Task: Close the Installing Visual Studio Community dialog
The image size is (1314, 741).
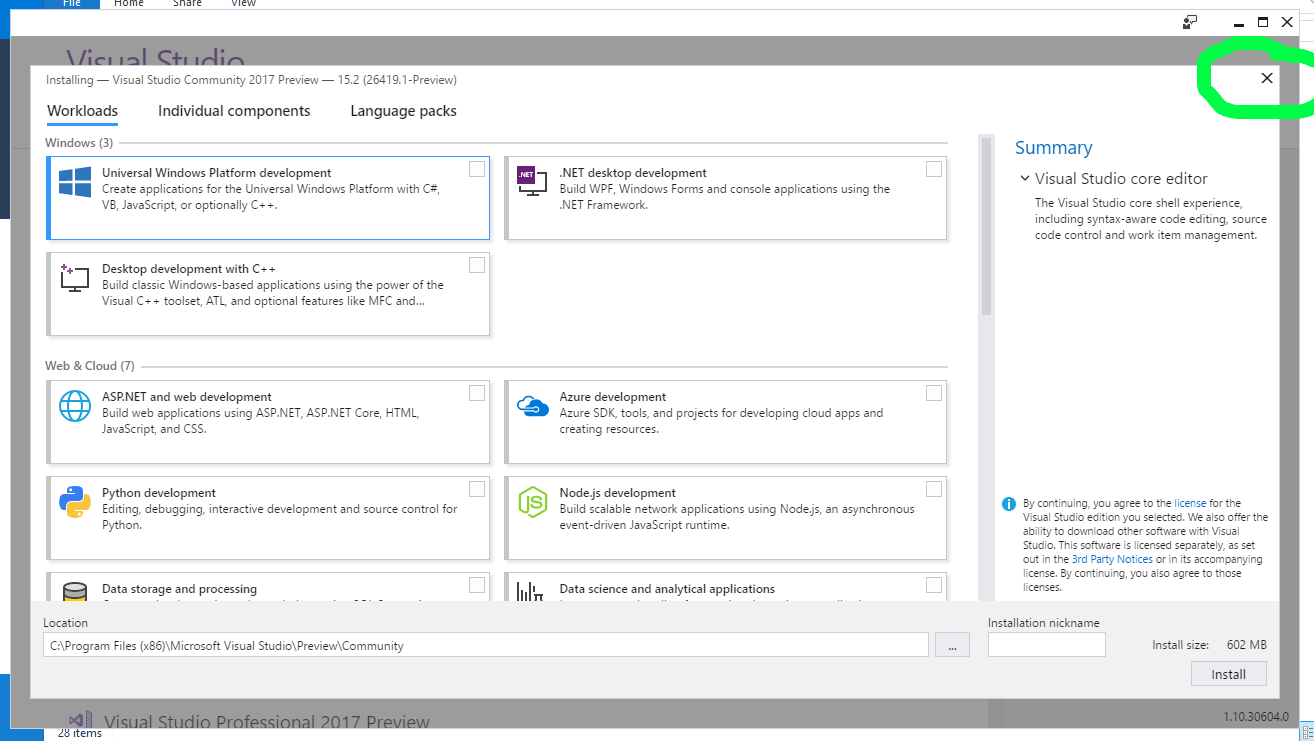Action: 1267,78
